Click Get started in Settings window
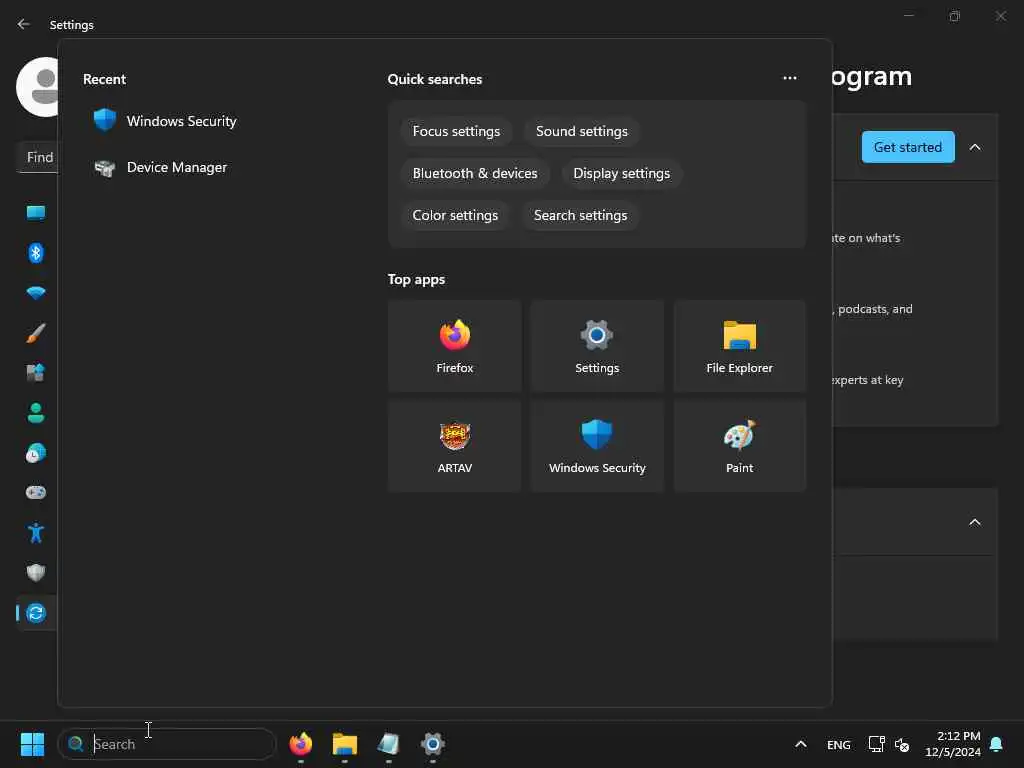The image size is (1024, 768). (908, 147)
